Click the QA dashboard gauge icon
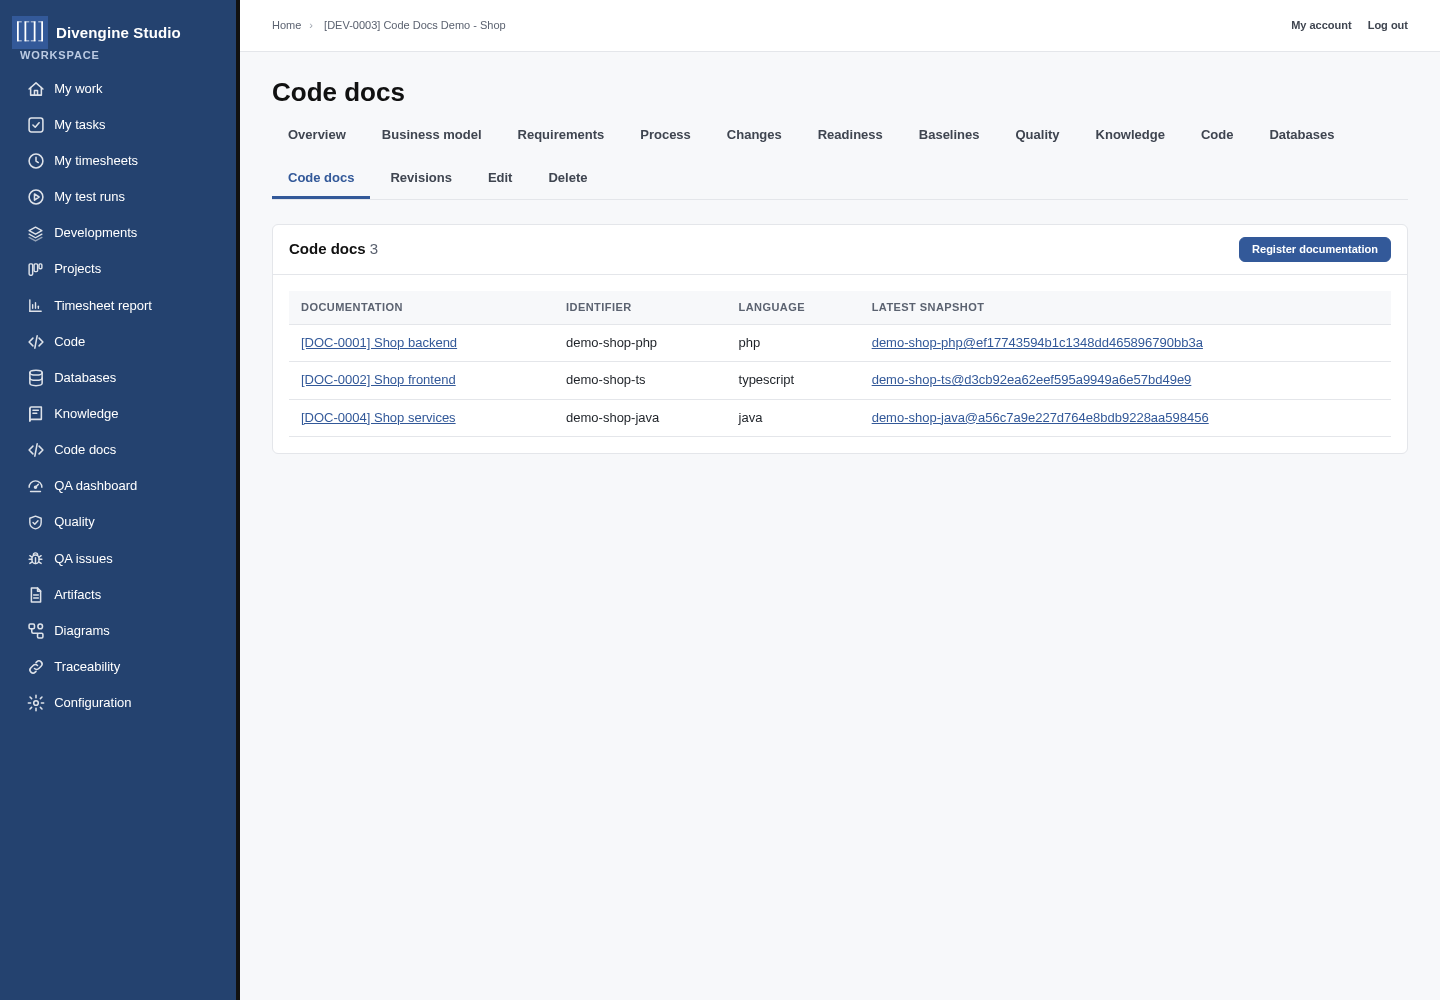The image size is (1440, 1000). point(36,486)
